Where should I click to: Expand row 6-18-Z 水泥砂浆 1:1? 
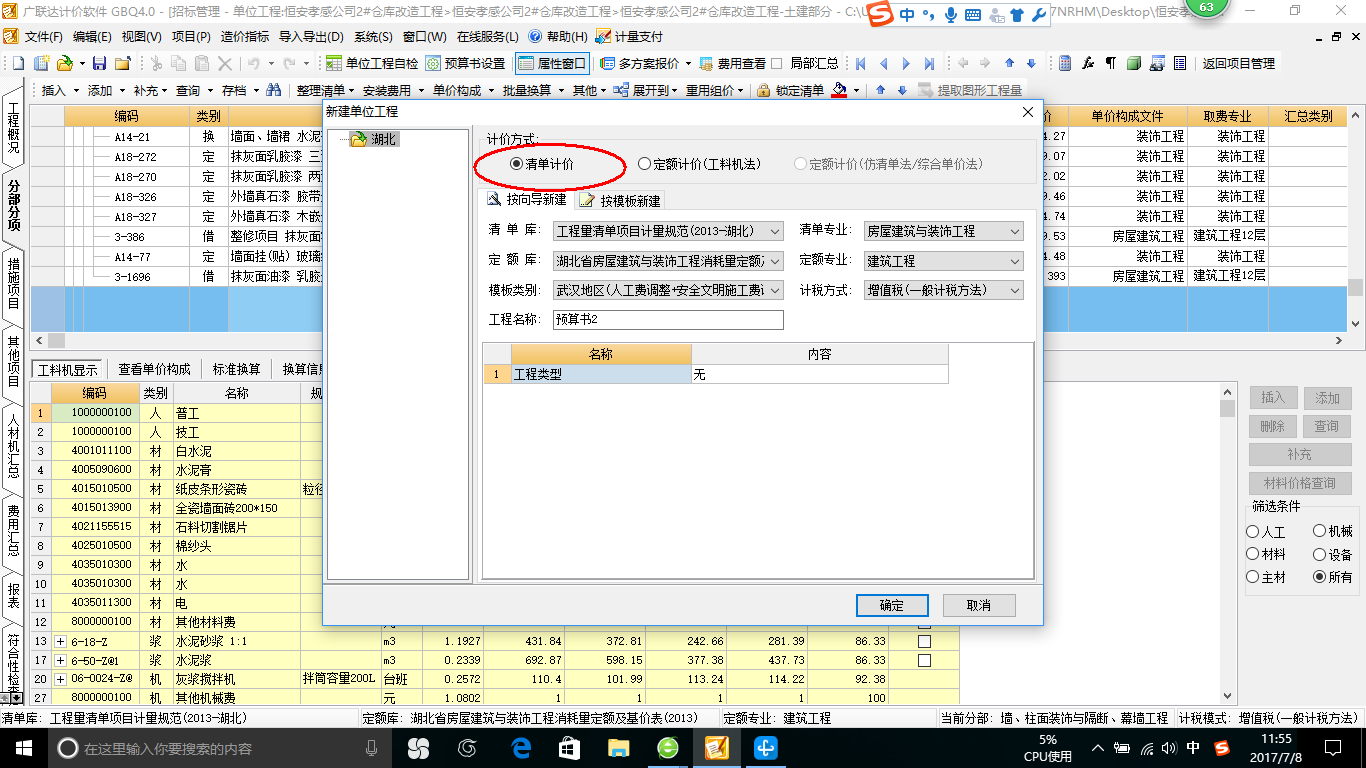click(x=60, y=641)
